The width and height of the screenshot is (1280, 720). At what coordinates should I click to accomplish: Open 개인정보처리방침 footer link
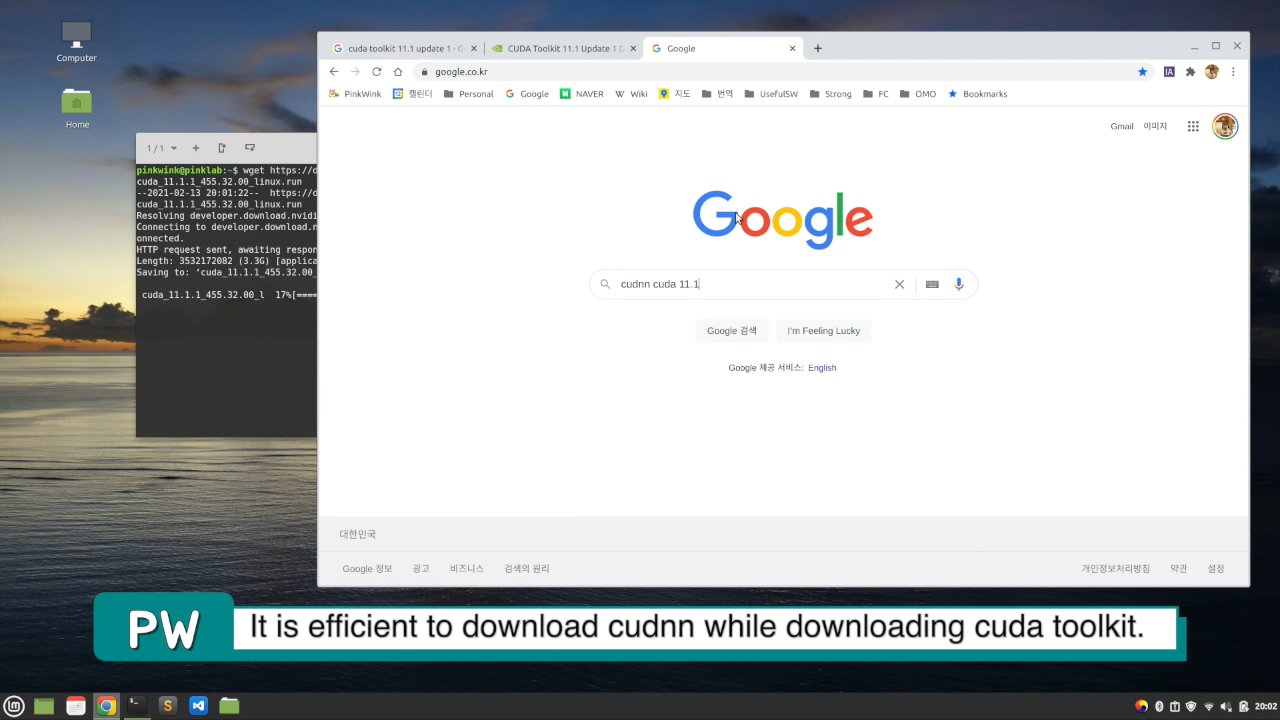point(1116,569)
